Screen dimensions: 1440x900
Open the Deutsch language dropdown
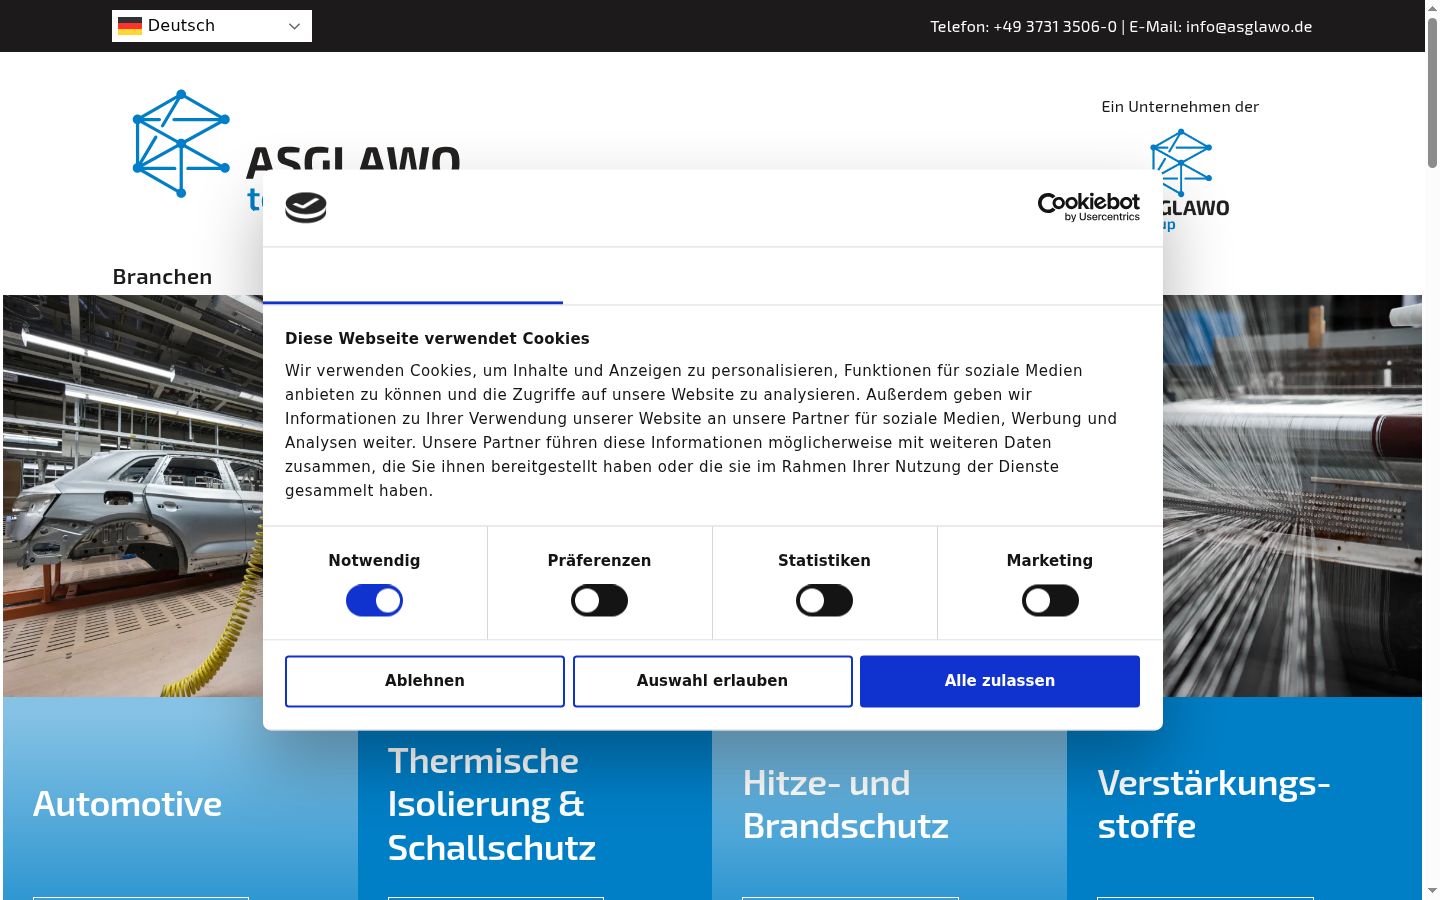point(212,26)
